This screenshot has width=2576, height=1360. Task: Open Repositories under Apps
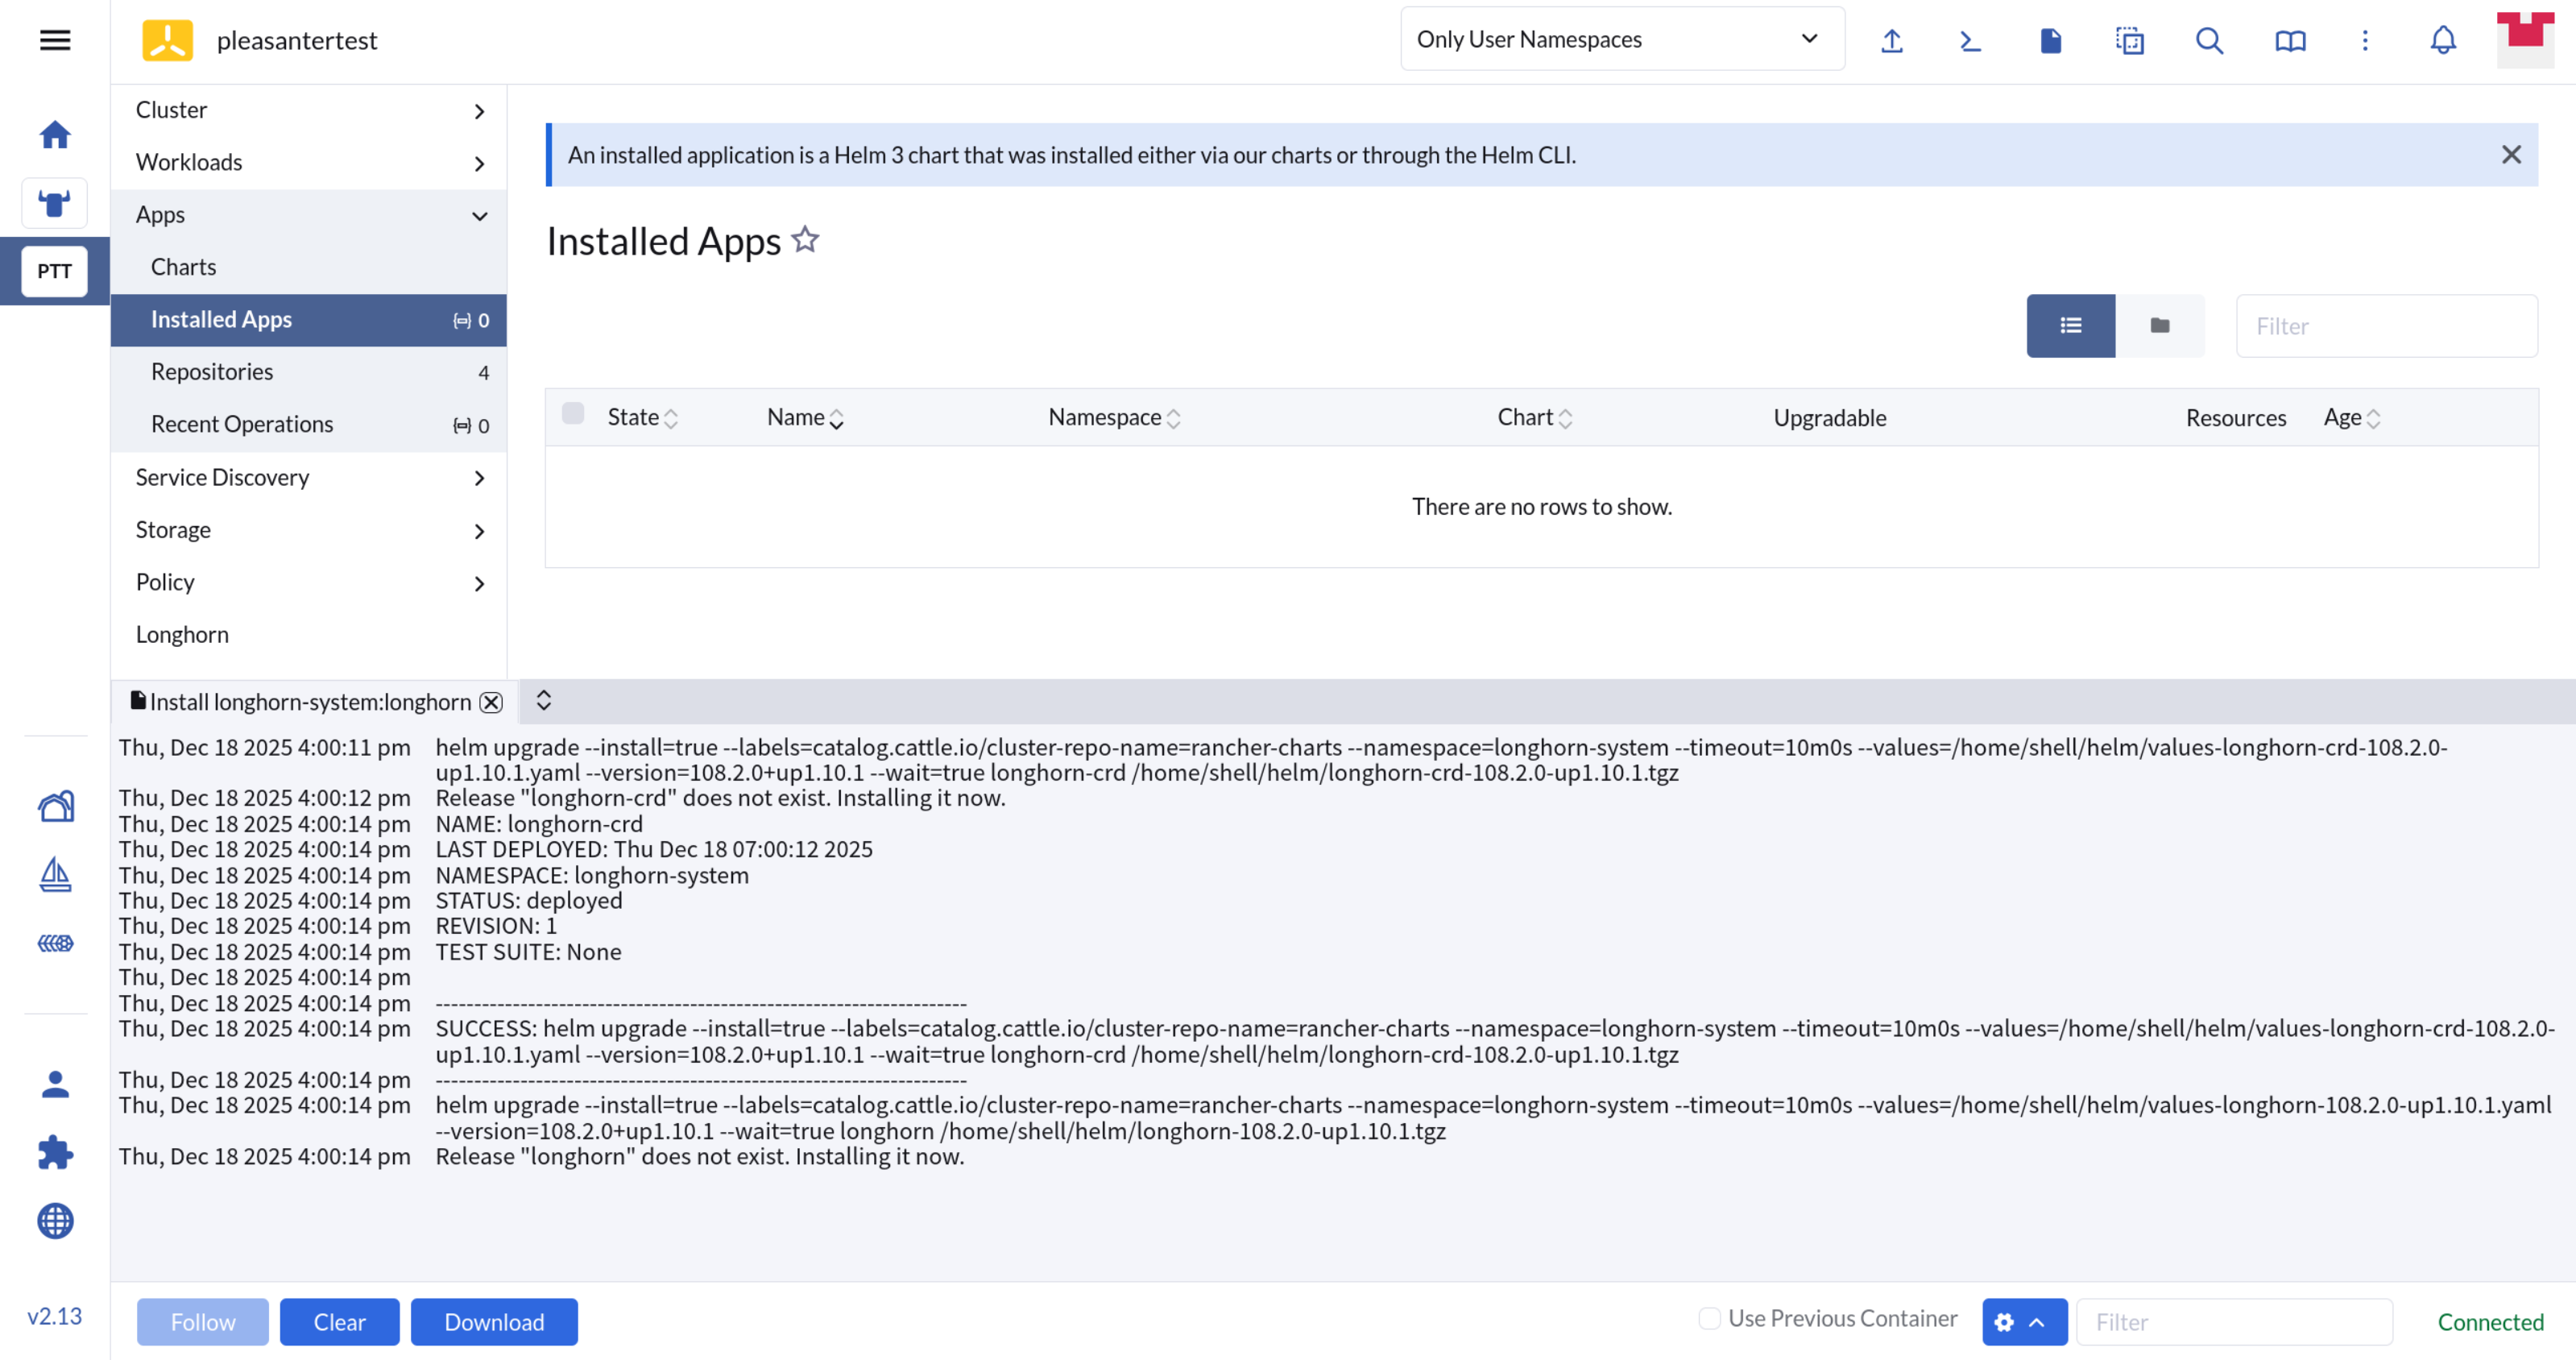click(x=212, y=372)
